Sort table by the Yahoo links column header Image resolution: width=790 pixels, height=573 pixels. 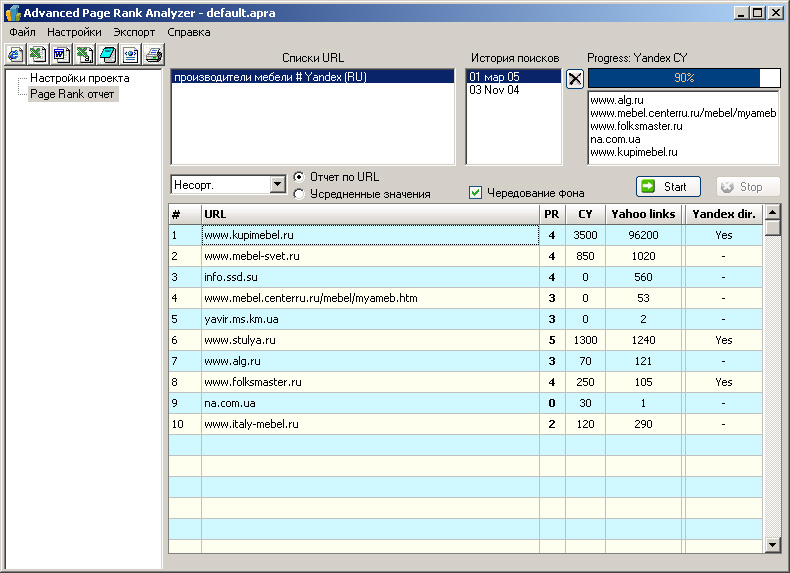point(643,214)
